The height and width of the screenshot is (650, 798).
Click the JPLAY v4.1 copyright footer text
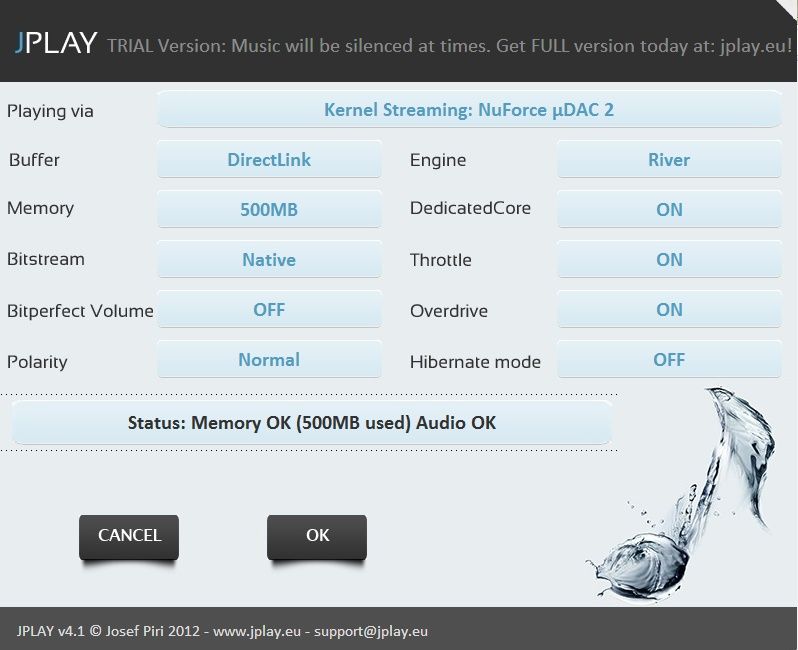click(x=222, y=631)
